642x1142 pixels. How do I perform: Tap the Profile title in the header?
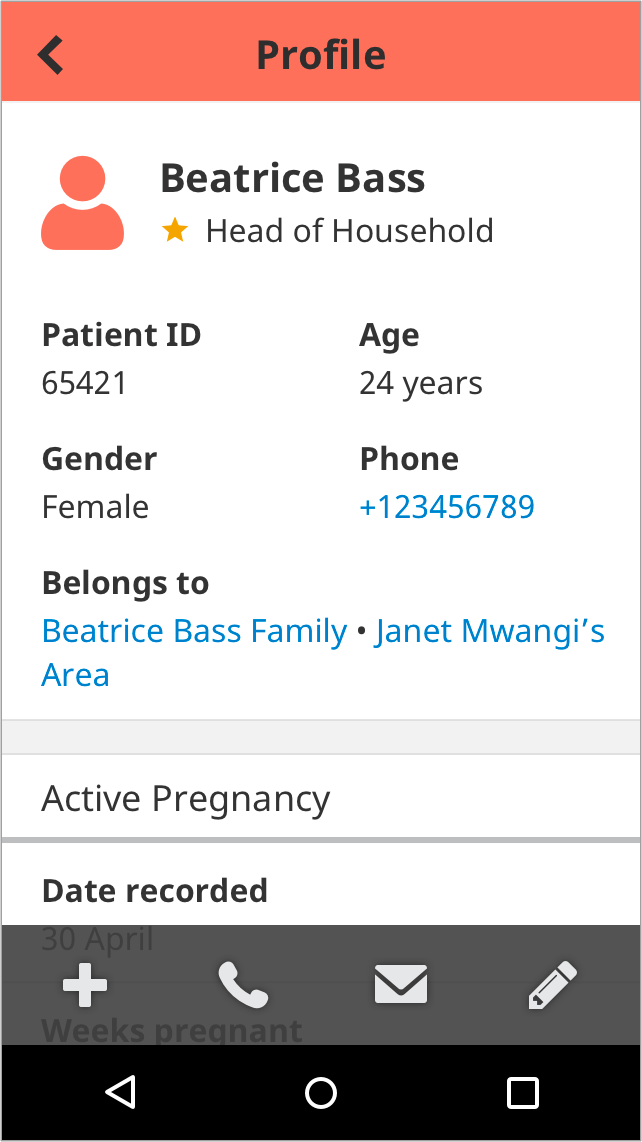(x=321, y=55)
